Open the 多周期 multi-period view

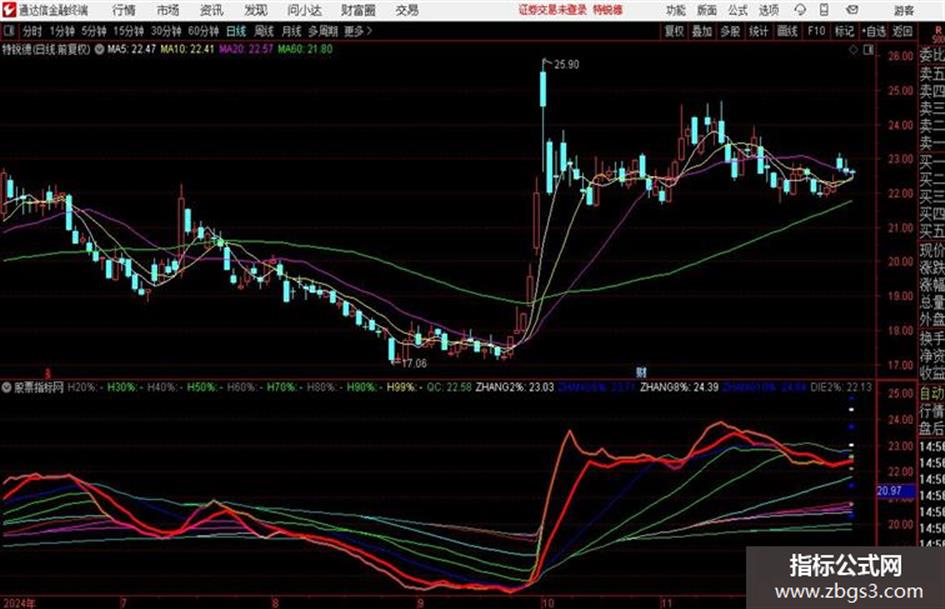[323, 31]
